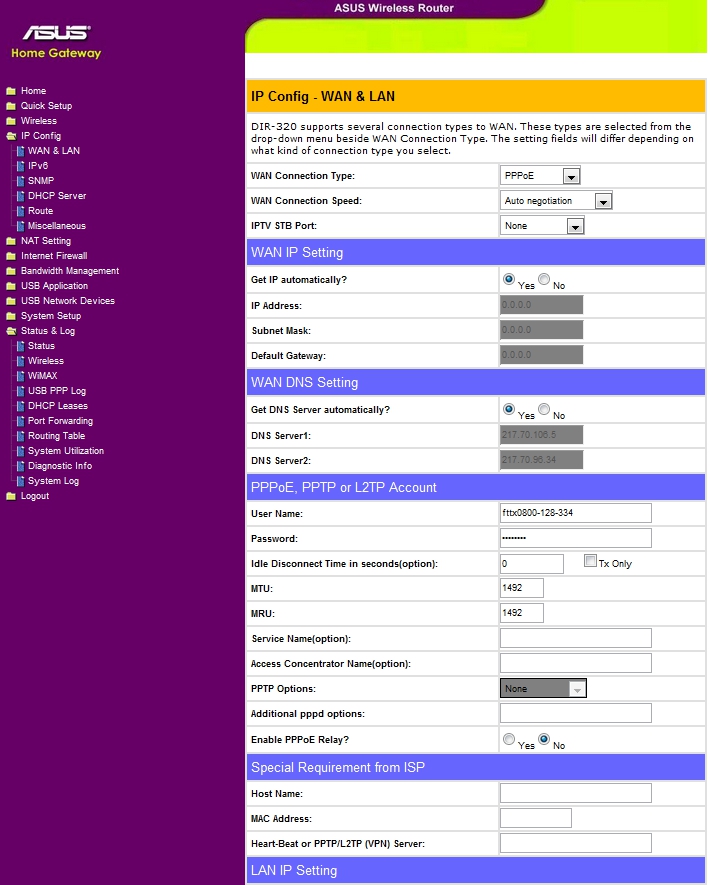Select Yes for Enable PPPoE Relay
Image resolution: width=710 pixels, height=885 pixels.
point(509,740)
